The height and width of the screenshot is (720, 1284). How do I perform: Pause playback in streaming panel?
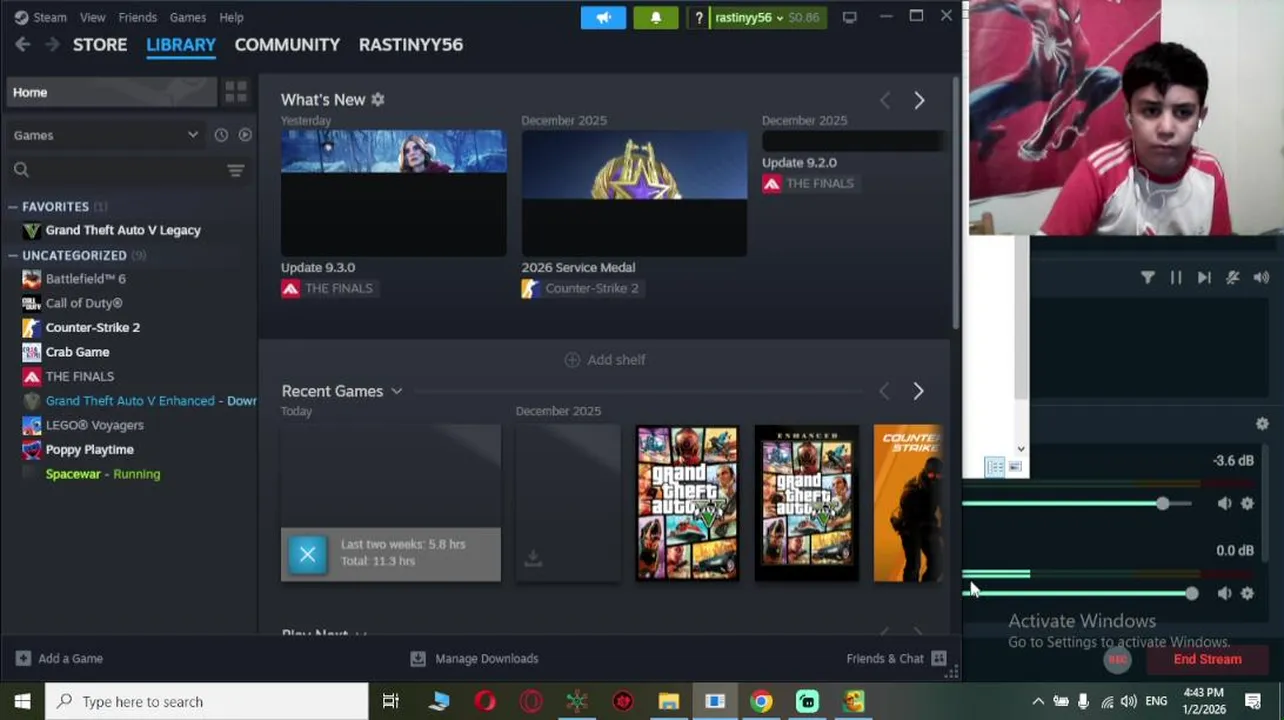tap(1176, 277)
